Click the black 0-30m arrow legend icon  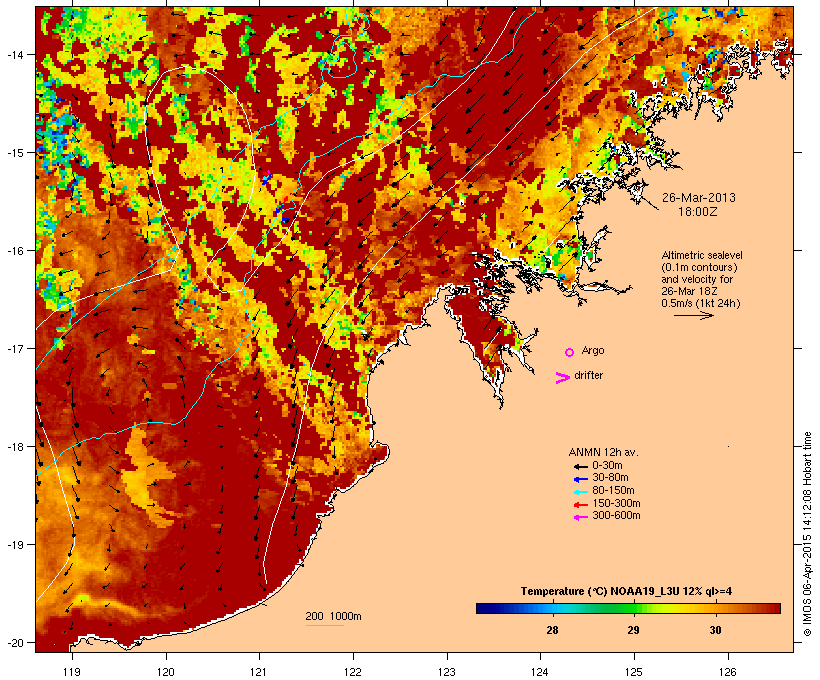[580, 467]
